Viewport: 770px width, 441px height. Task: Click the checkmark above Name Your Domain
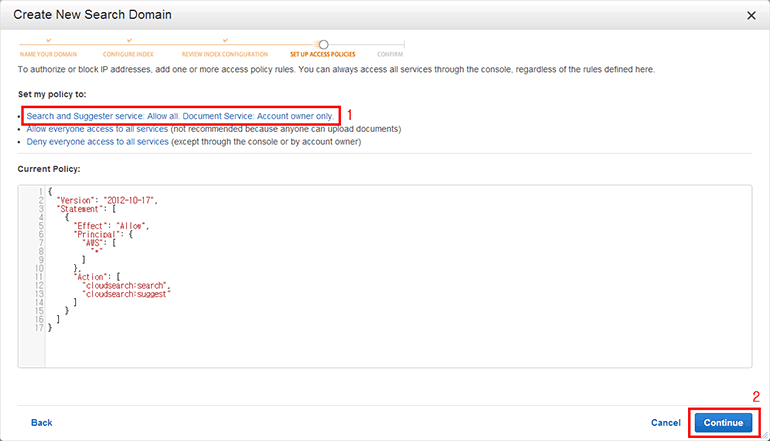coord(47,39)
